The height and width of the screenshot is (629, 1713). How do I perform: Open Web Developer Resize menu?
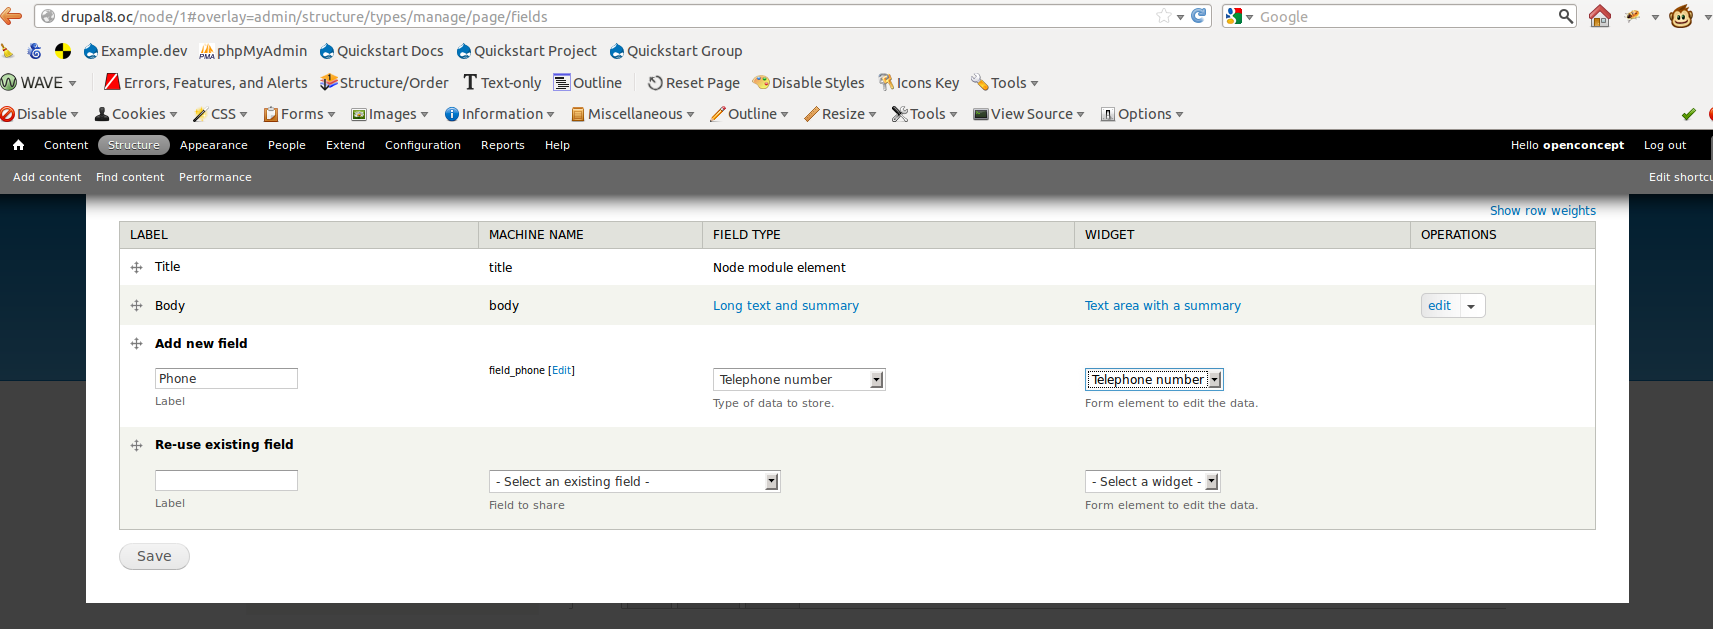(840, 114)
